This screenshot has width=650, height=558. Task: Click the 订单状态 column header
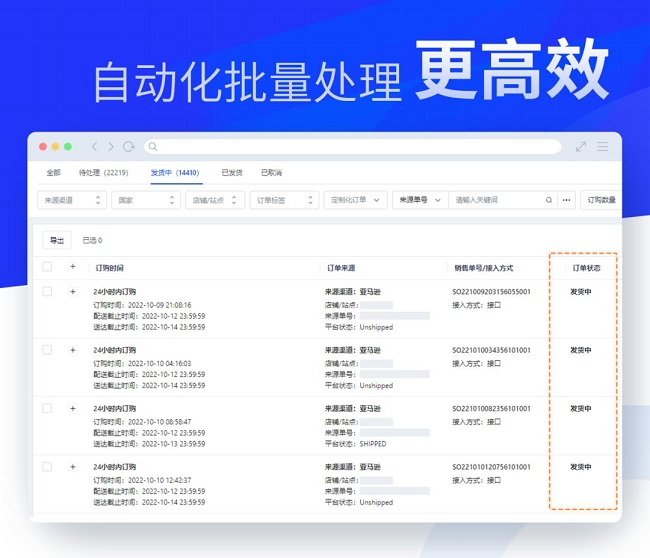tap(587, 268)
